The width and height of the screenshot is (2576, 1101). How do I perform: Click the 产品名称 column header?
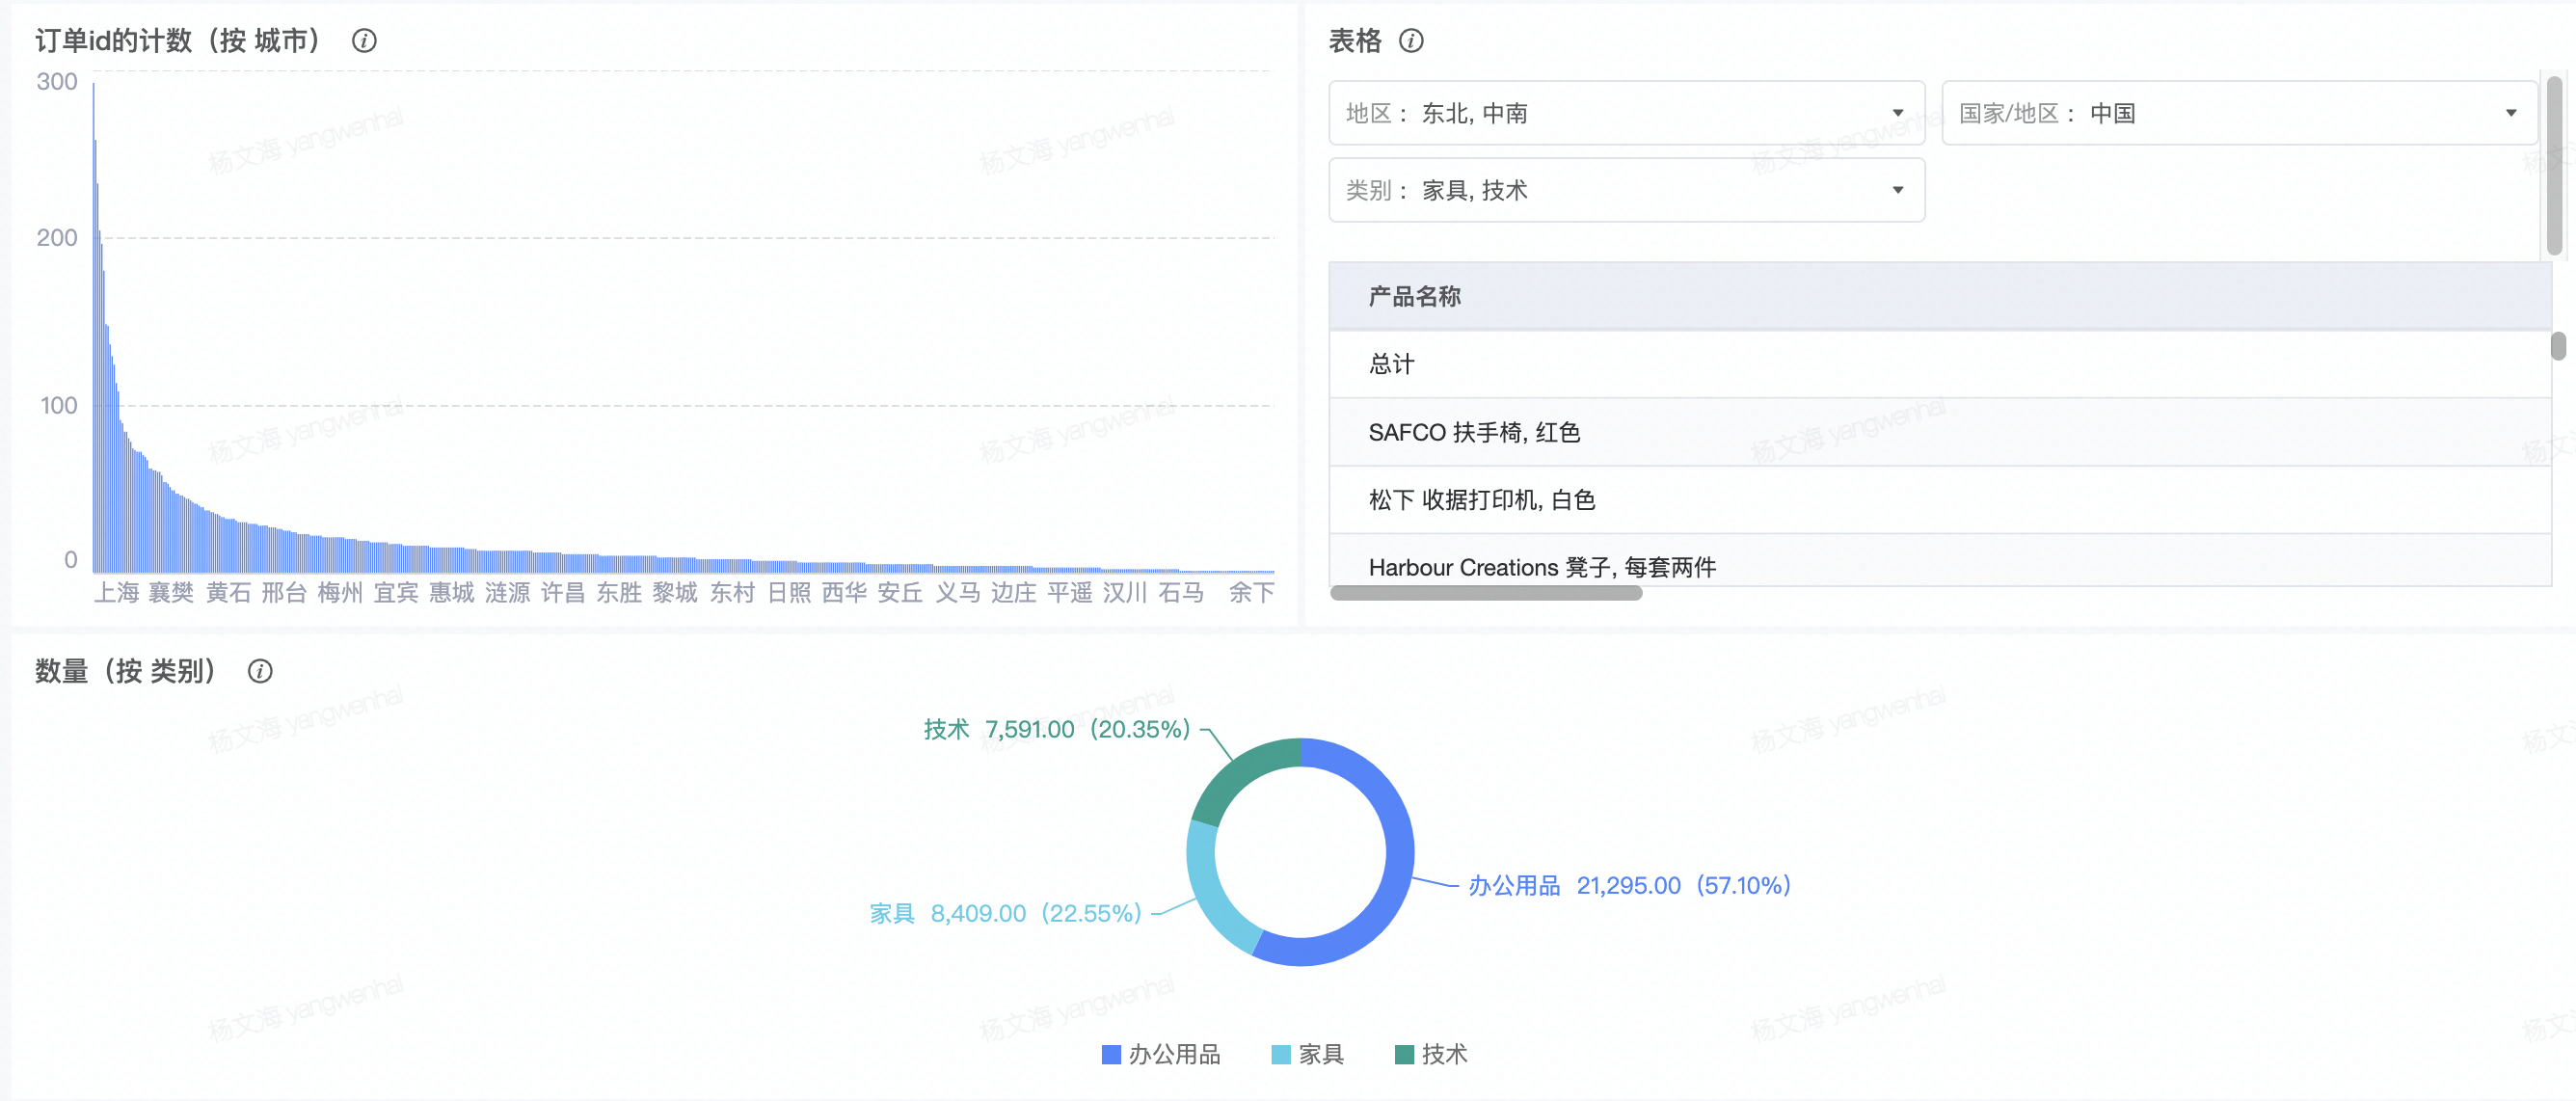tap(1414, 297)
